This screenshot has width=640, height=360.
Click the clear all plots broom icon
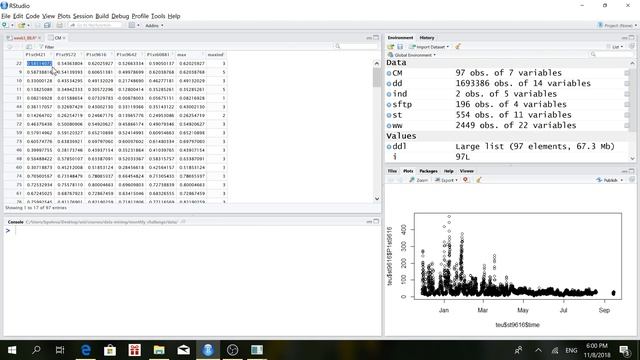coord(479,180)
